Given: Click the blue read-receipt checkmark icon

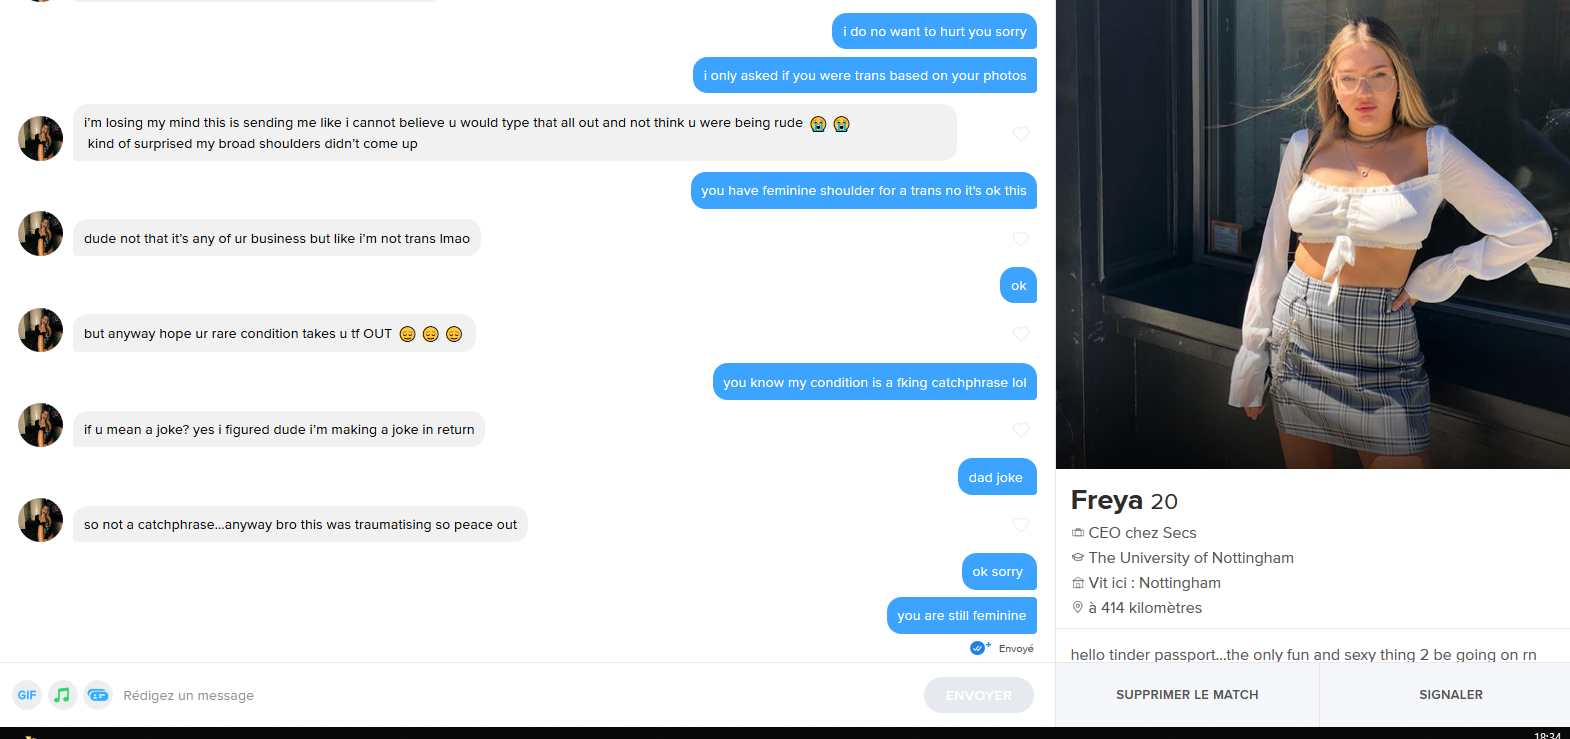Looking at the screenshot, I should click(x=979, y=648).
